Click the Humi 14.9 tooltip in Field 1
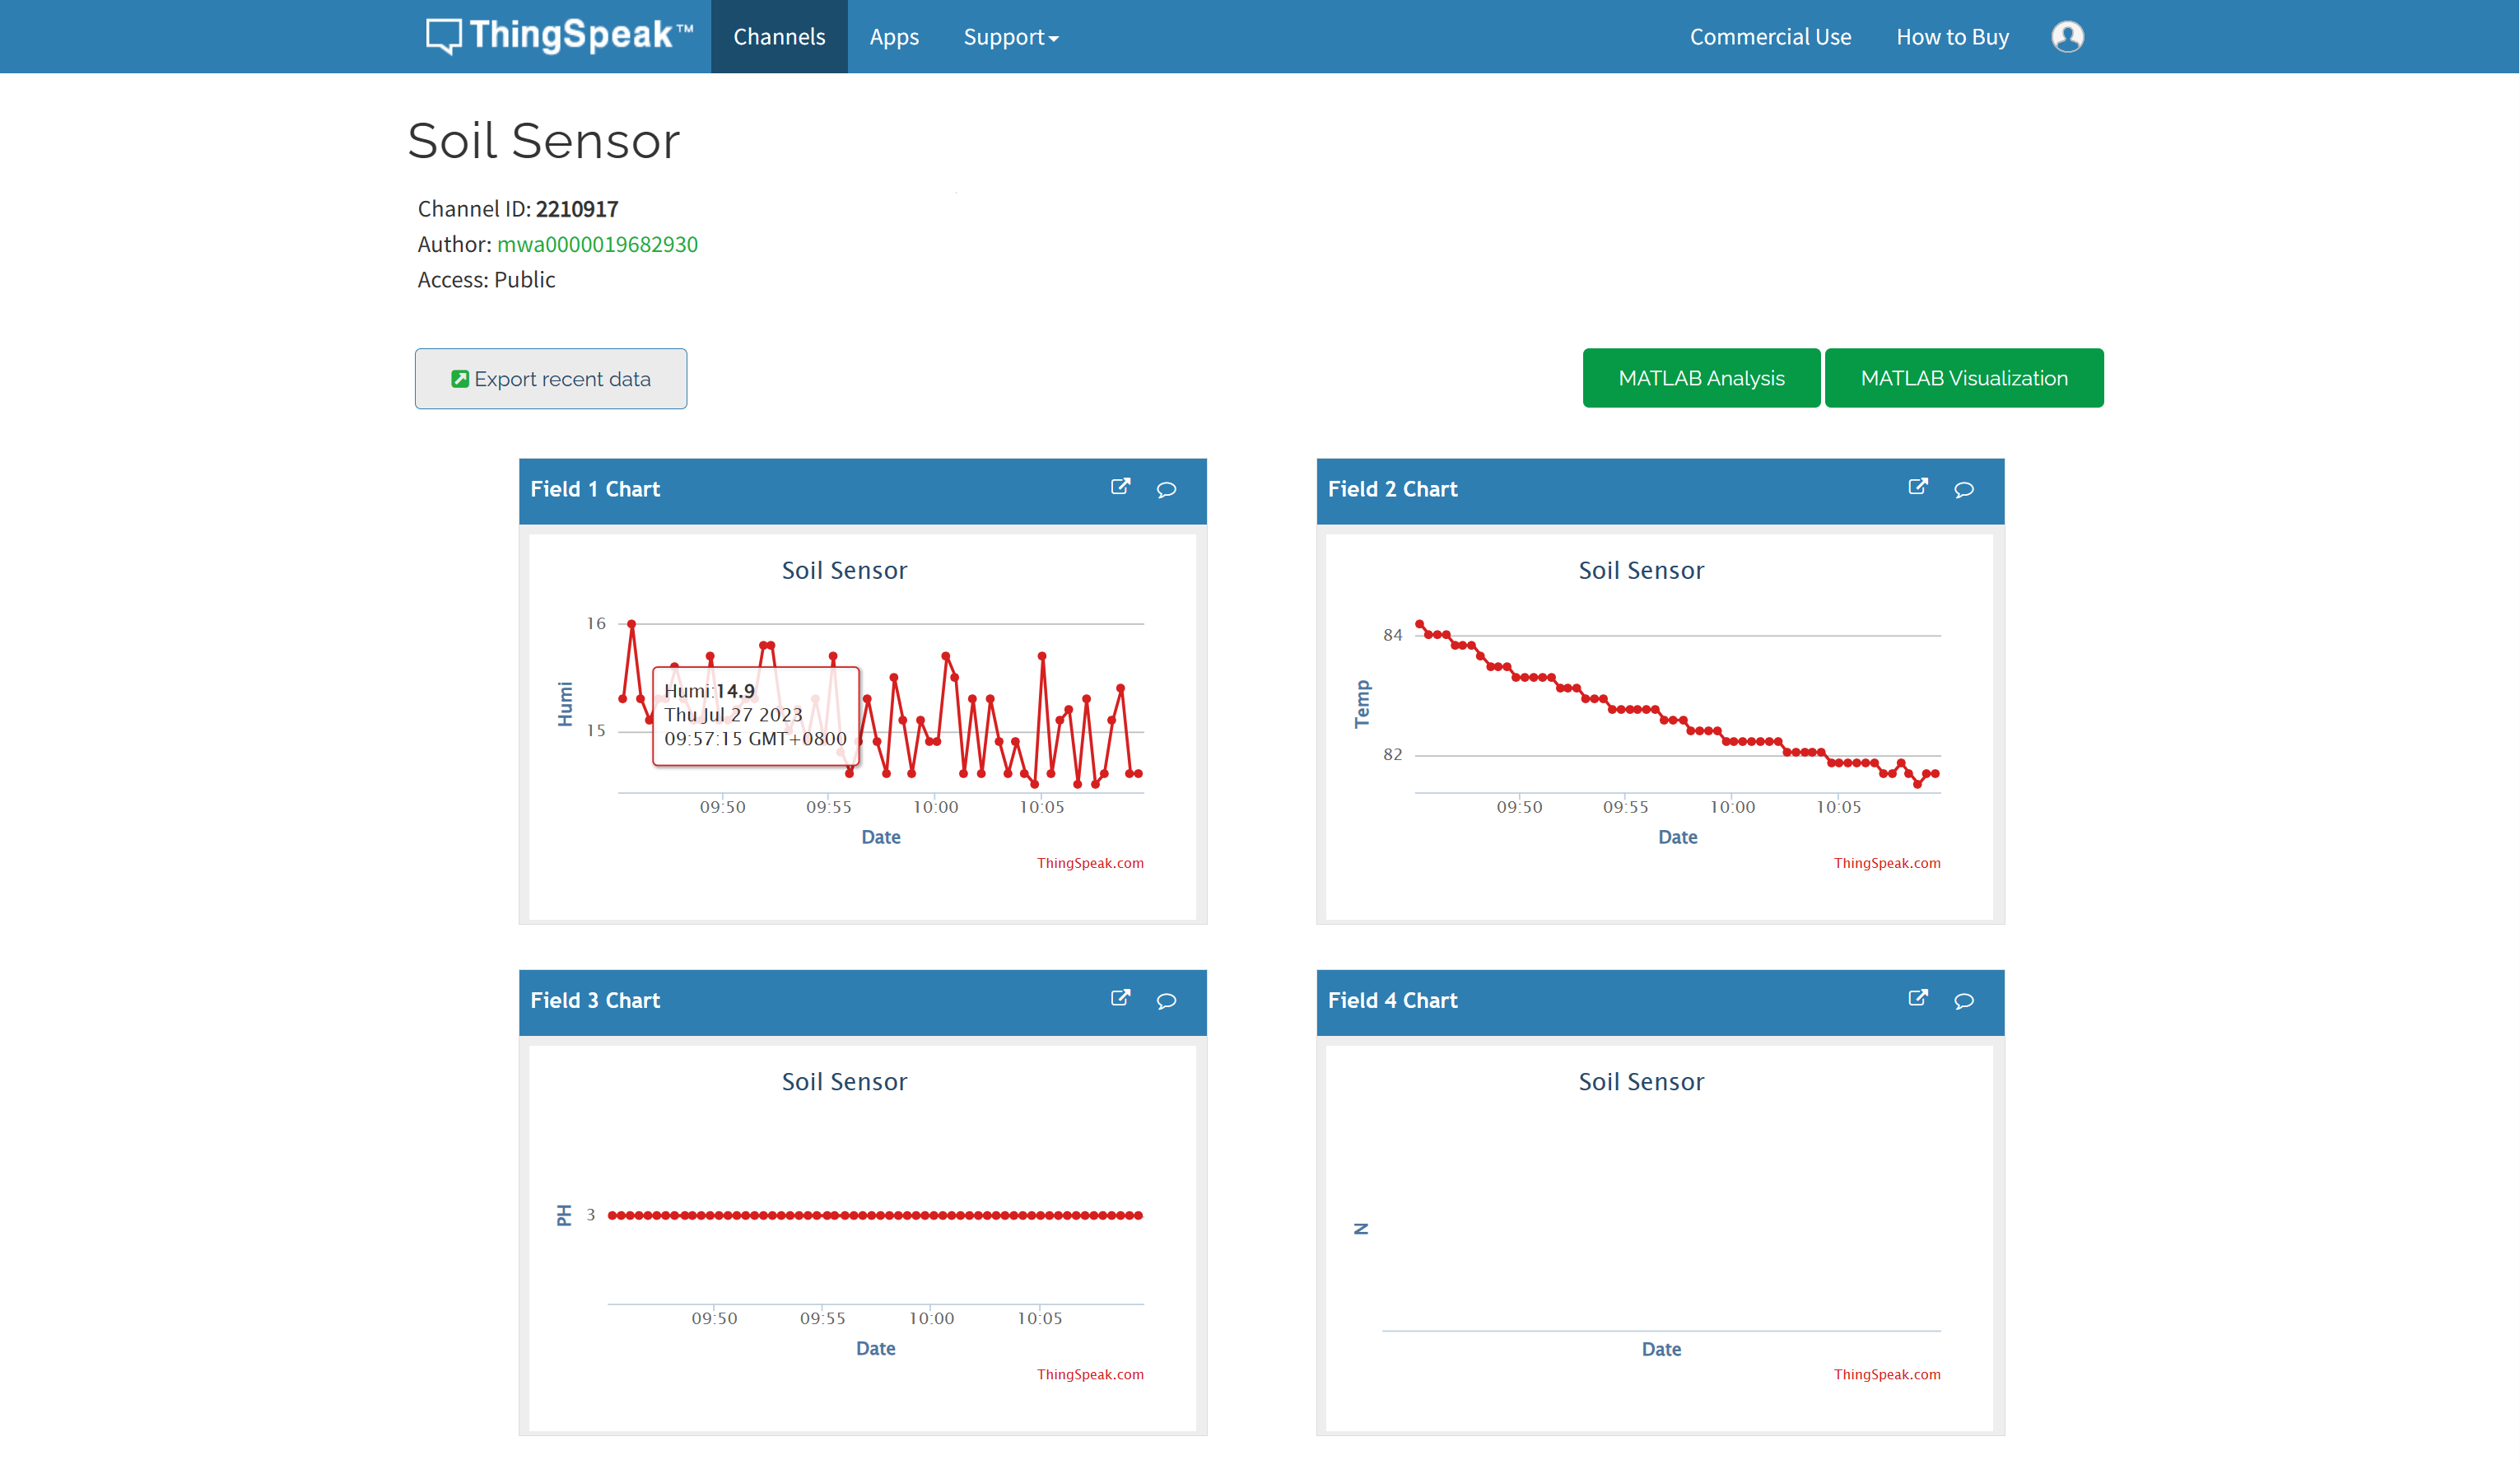The image size is (2520, 1460). 756,715
